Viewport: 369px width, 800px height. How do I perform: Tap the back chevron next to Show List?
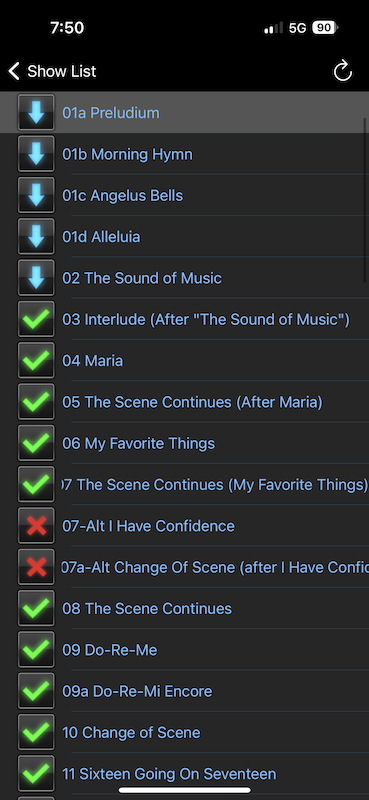[x=14, y=71]
